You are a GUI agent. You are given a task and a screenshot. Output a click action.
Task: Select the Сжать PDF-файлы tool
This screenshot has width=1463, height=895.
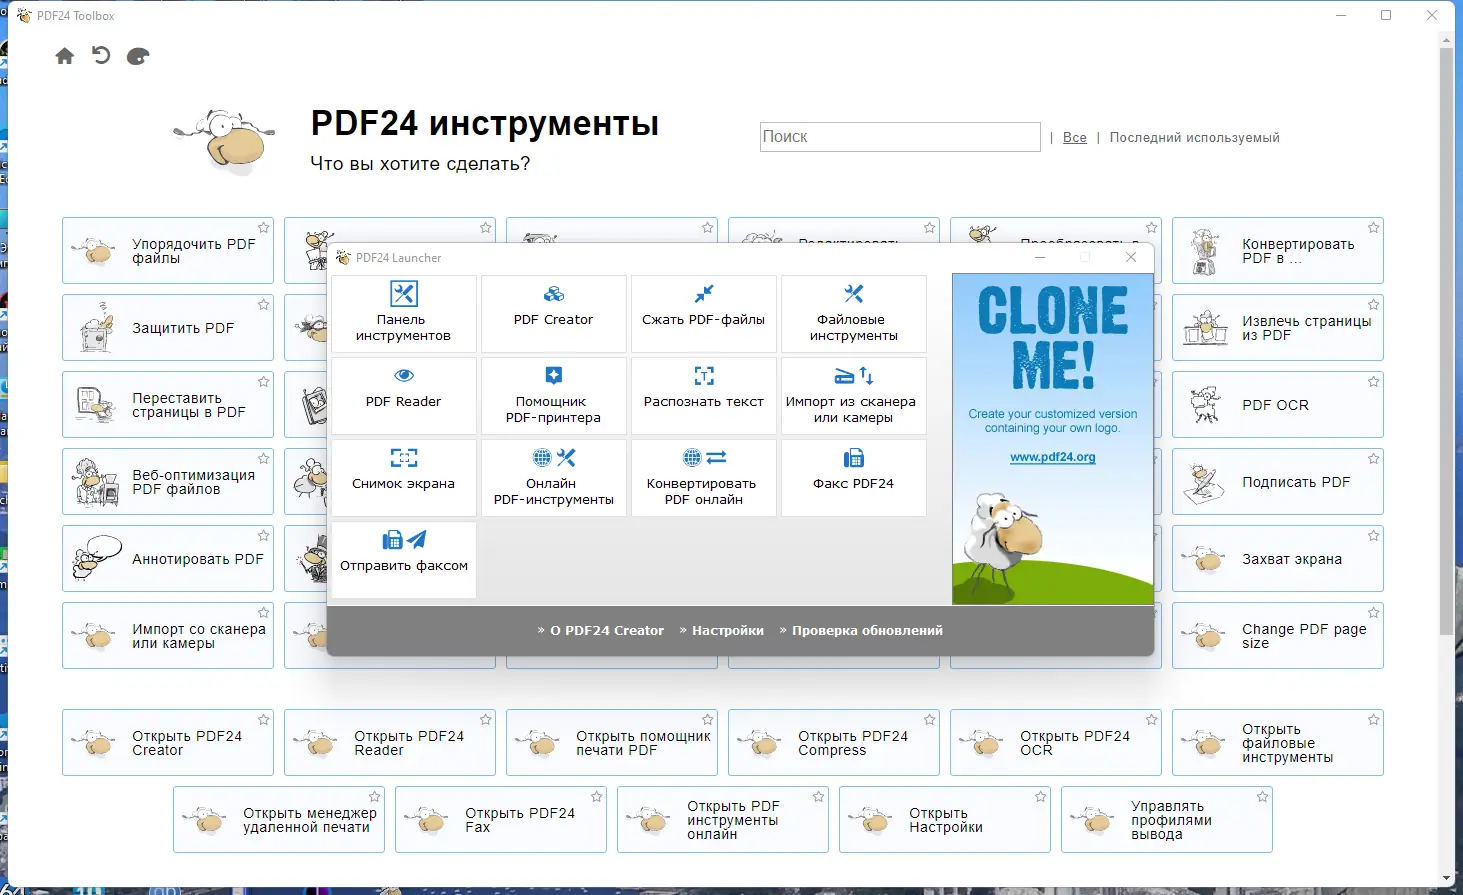[x=703, y=314]
